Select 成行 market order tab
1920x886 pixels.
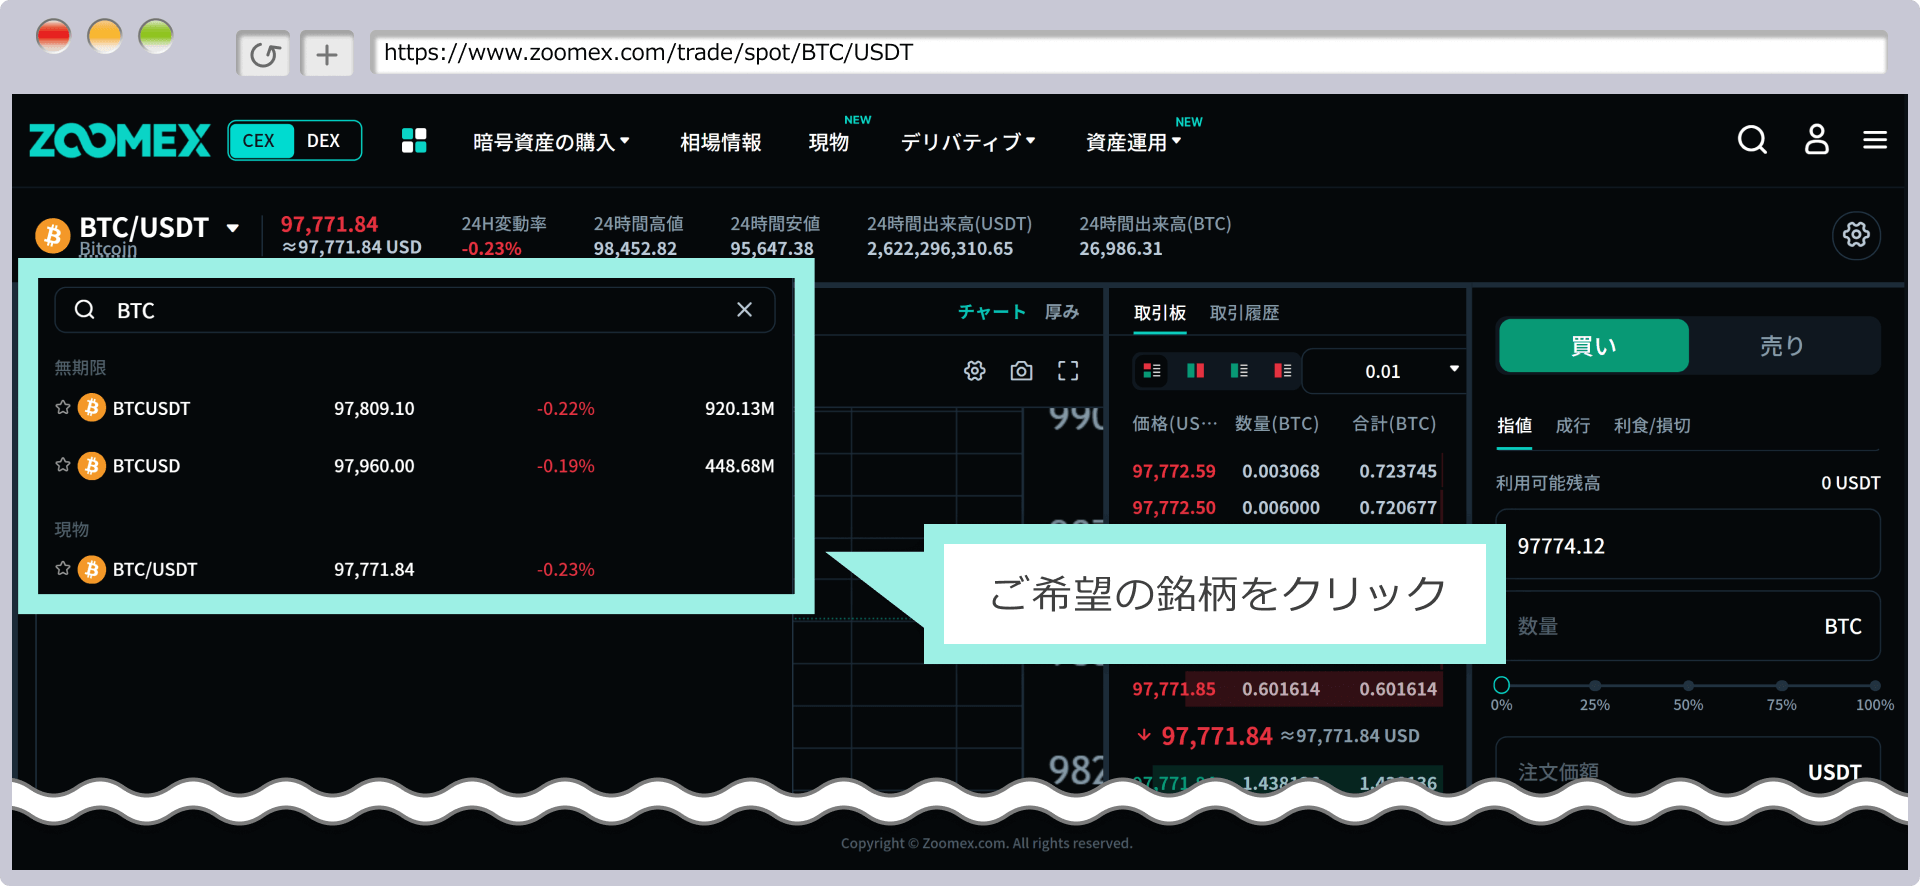pos(1573,425)
